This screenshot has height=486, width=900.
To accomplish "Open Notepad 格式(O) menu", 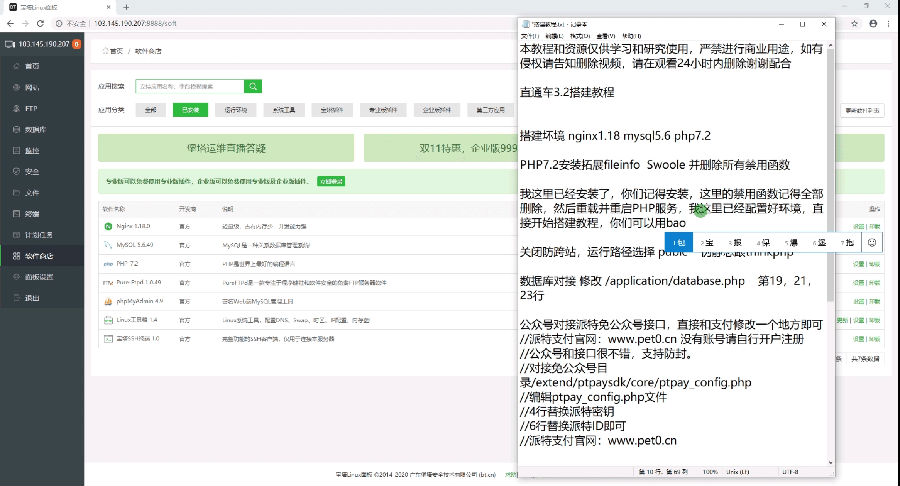I will (580, 36).
